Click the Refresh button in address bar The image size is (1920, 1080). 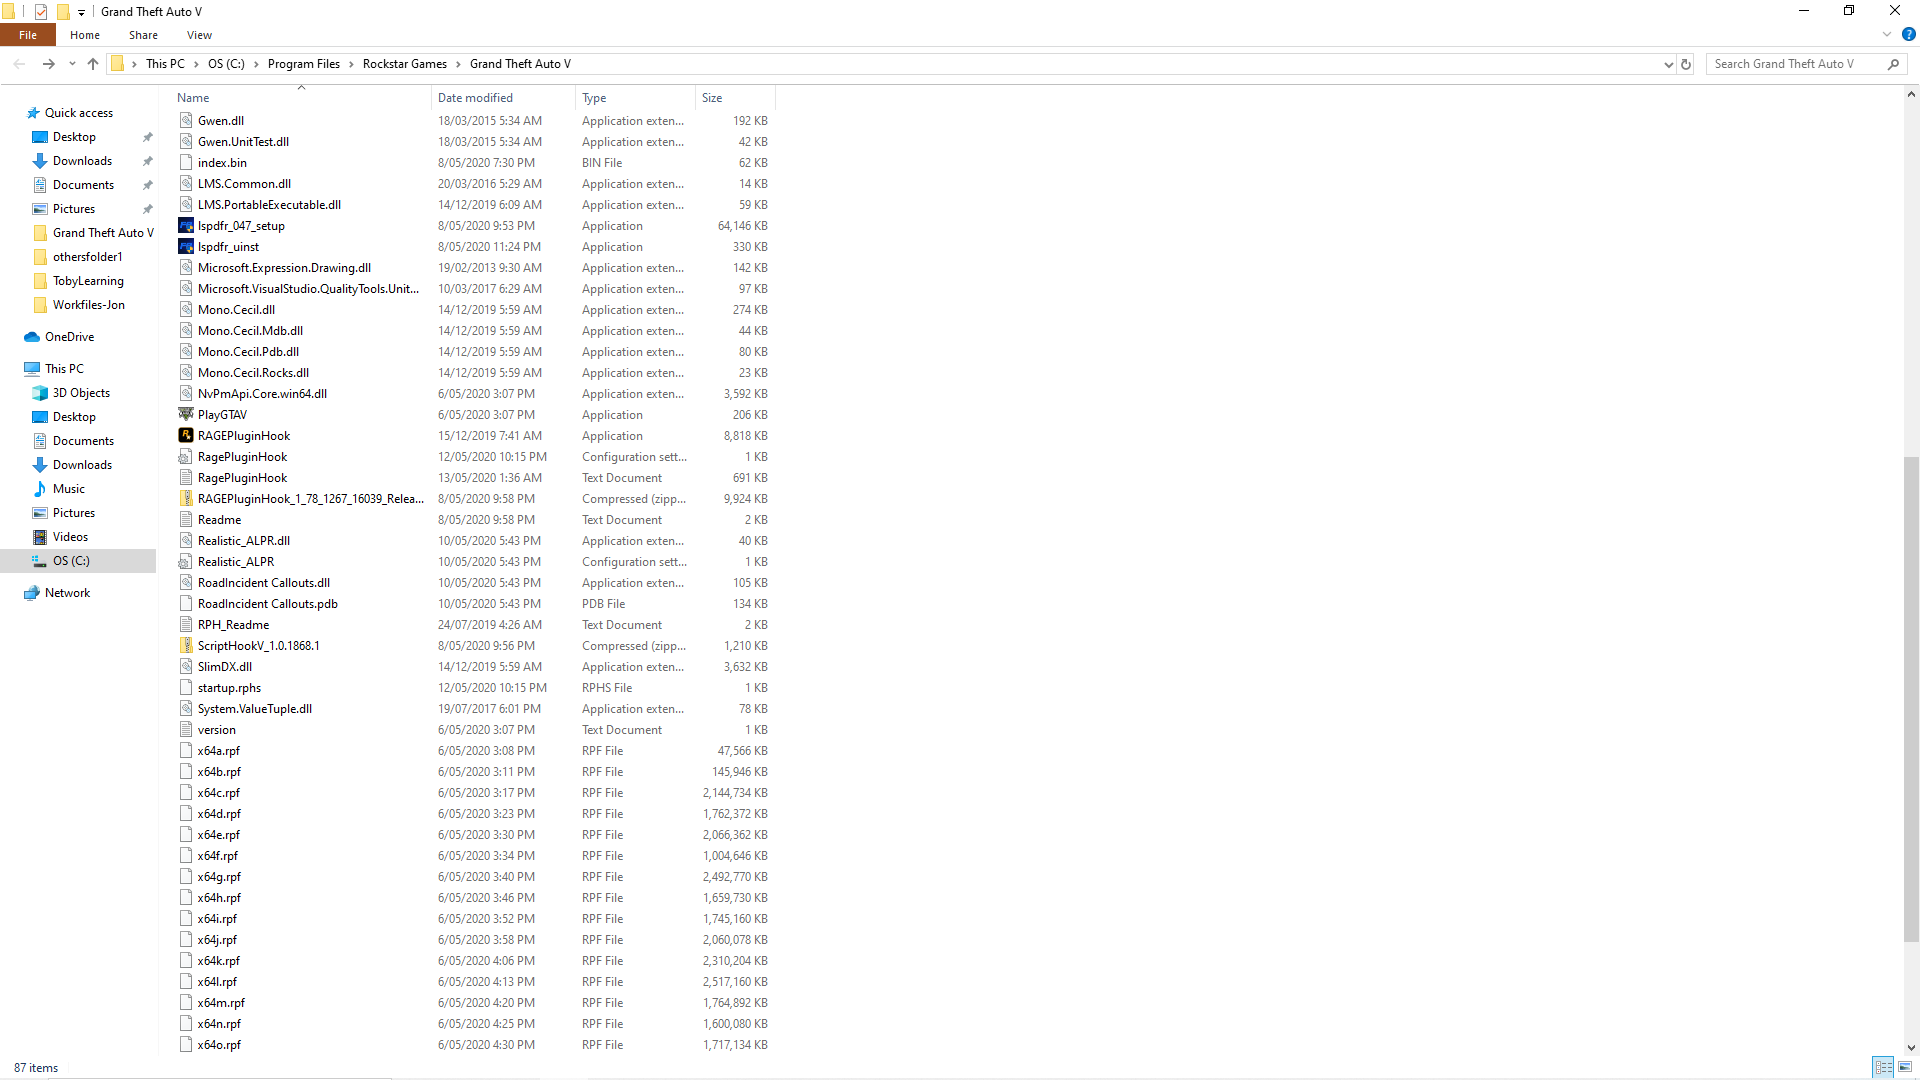(x=1686, y=64)
